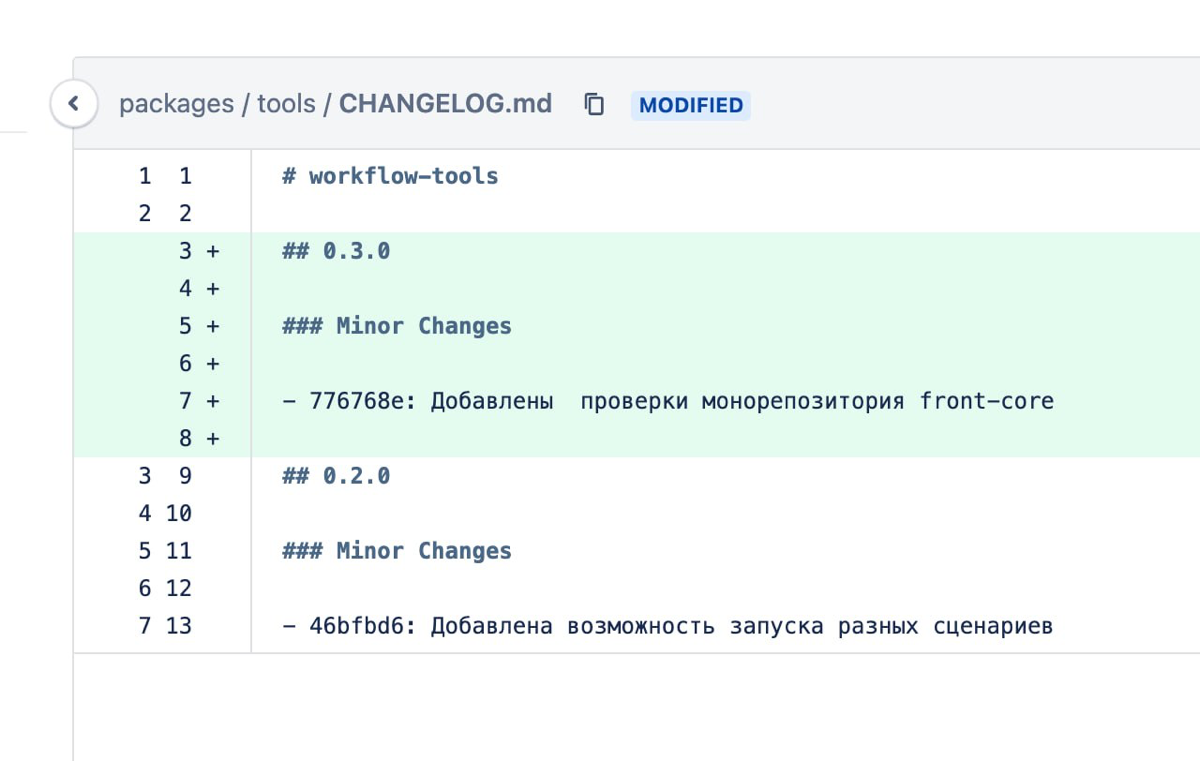Select the unchanged line '## 0.2.0'
Viewport: 1200px width, 761px height.
tap(334, 475)
